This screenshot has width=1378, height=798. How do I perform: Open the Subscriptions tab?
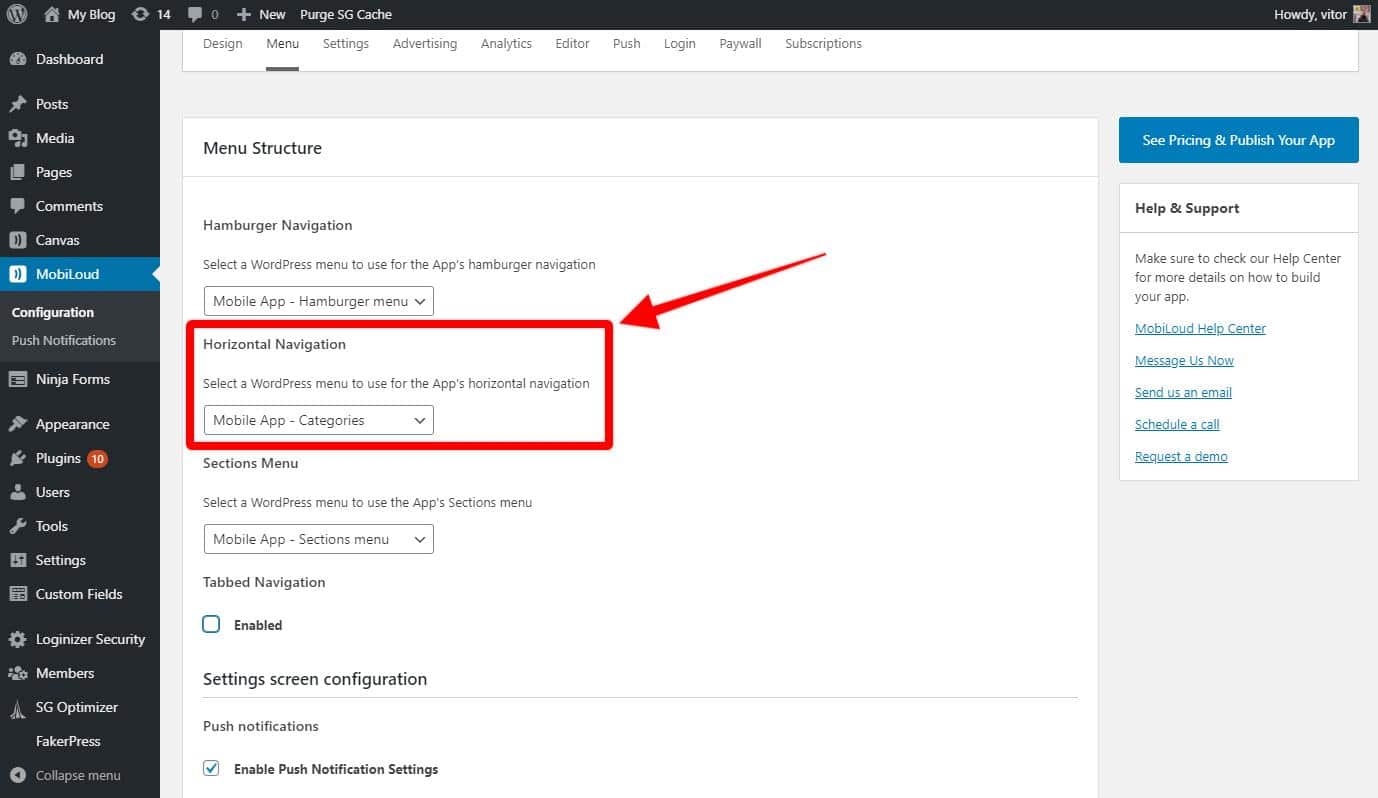point(823,44)
